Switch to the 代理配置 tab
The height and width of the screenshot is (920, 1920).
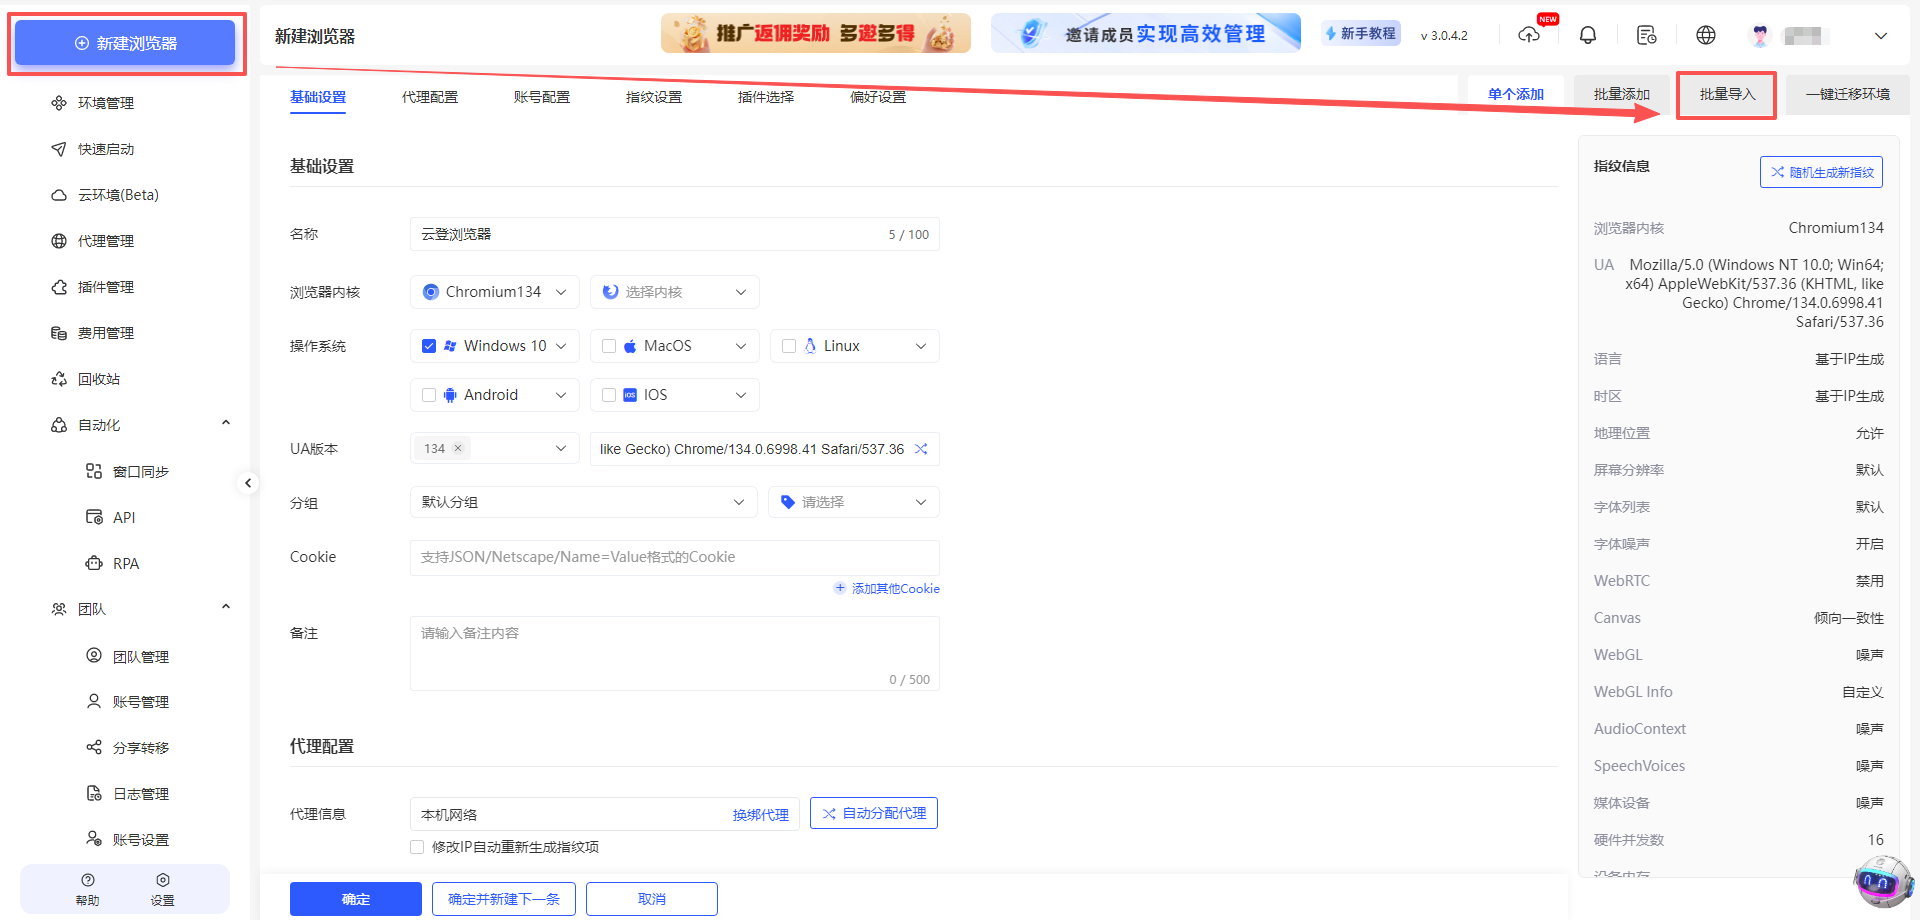coord(430,97)
